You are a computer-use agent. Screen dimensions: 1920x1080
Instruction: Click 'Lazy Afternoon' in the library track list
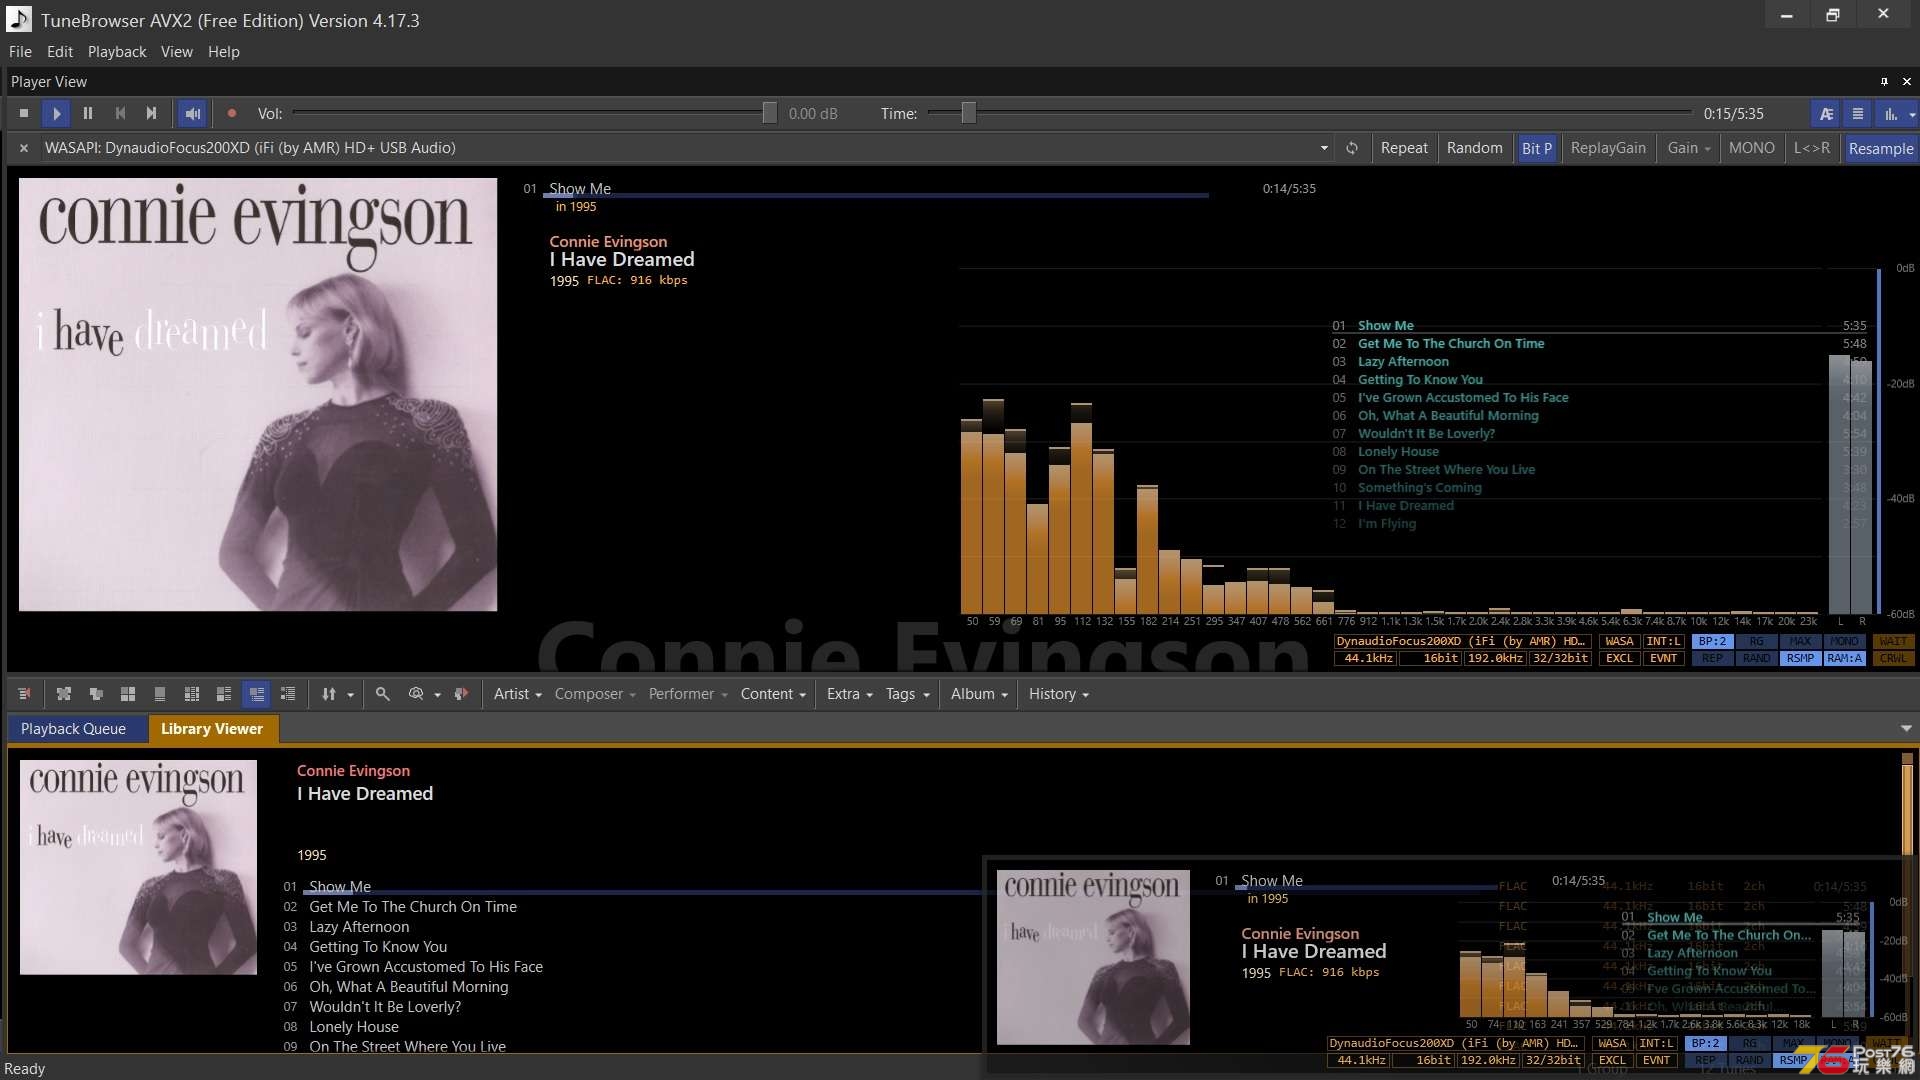tap(359, 927)
